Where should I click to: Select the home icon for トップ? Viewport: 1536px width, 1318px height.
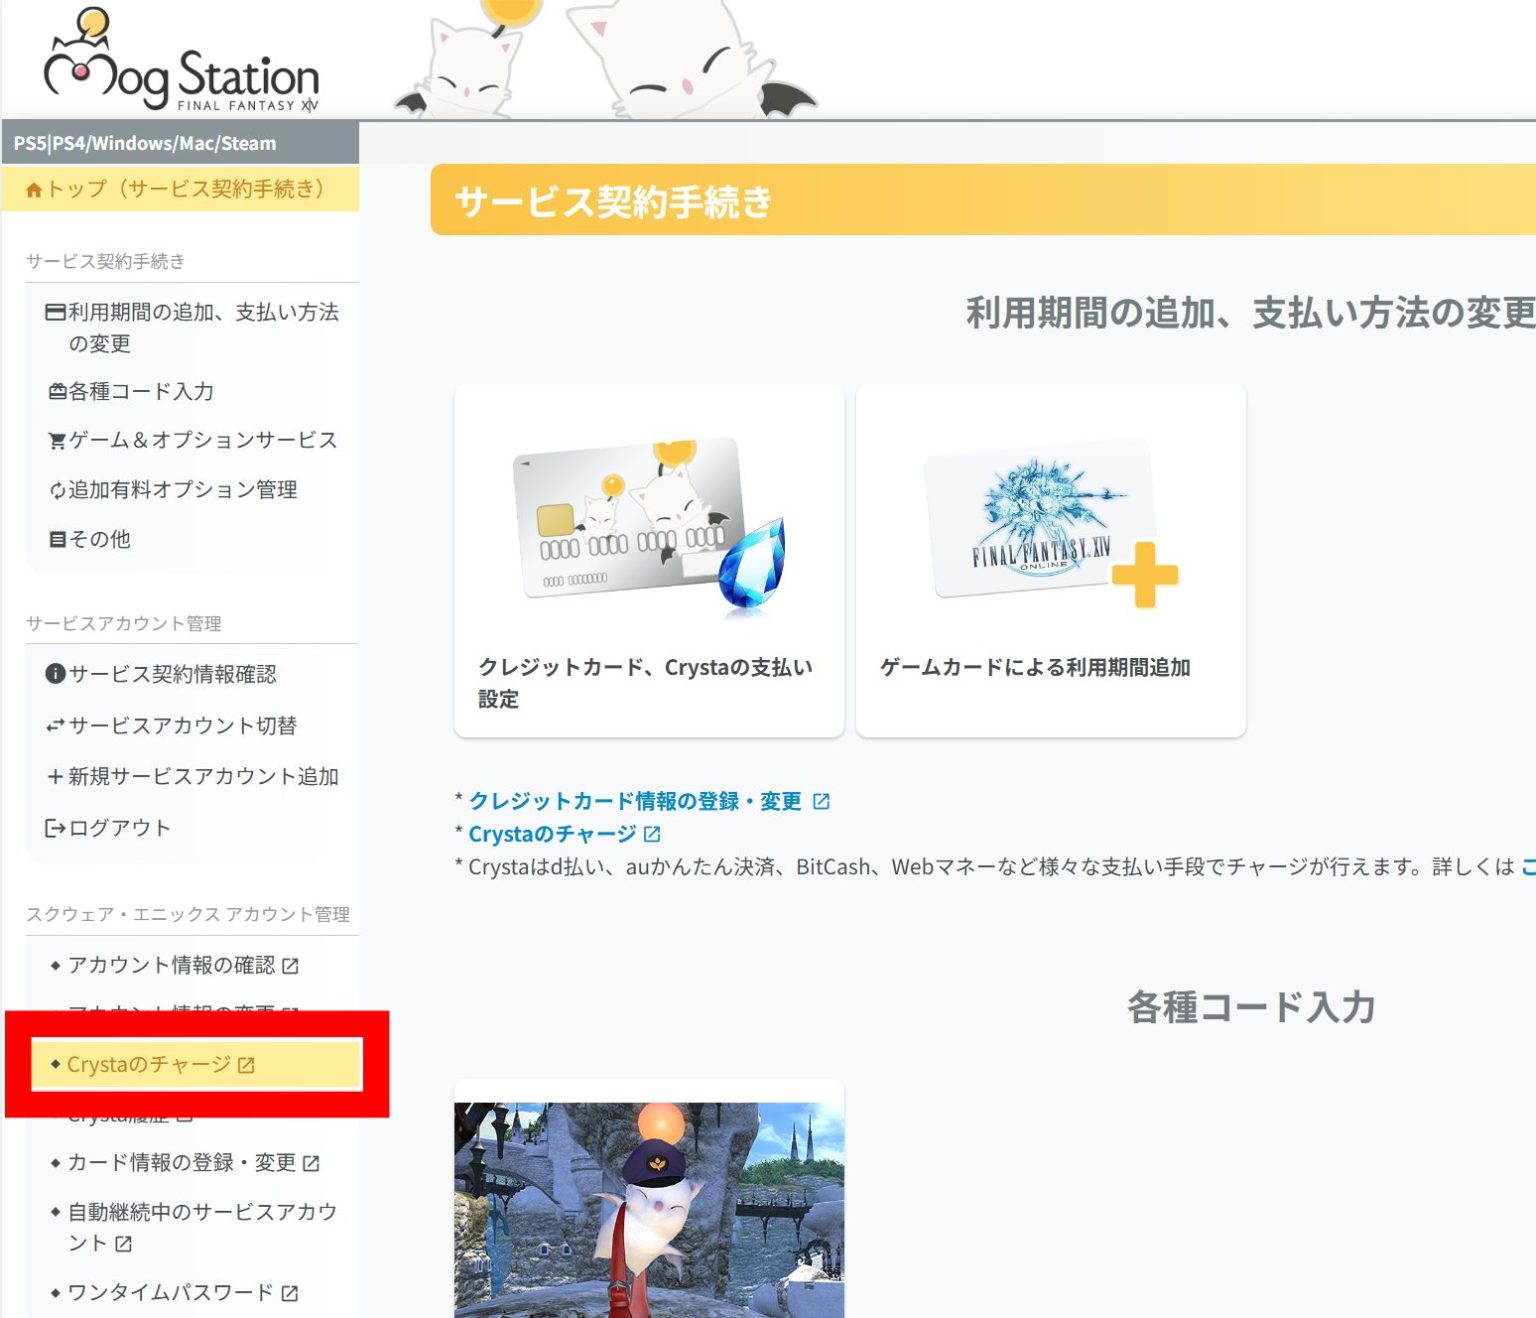tap(34, 187)
